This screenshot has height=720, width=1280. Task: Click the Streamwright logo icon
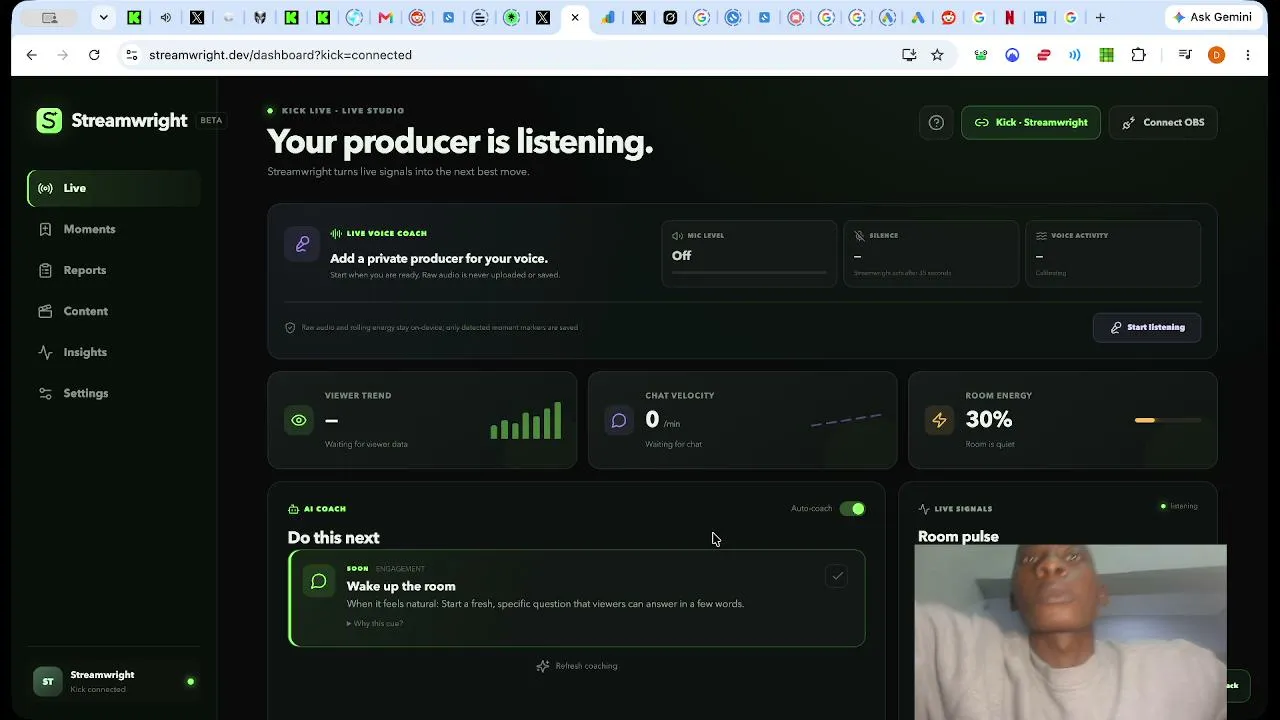(49, 121)
